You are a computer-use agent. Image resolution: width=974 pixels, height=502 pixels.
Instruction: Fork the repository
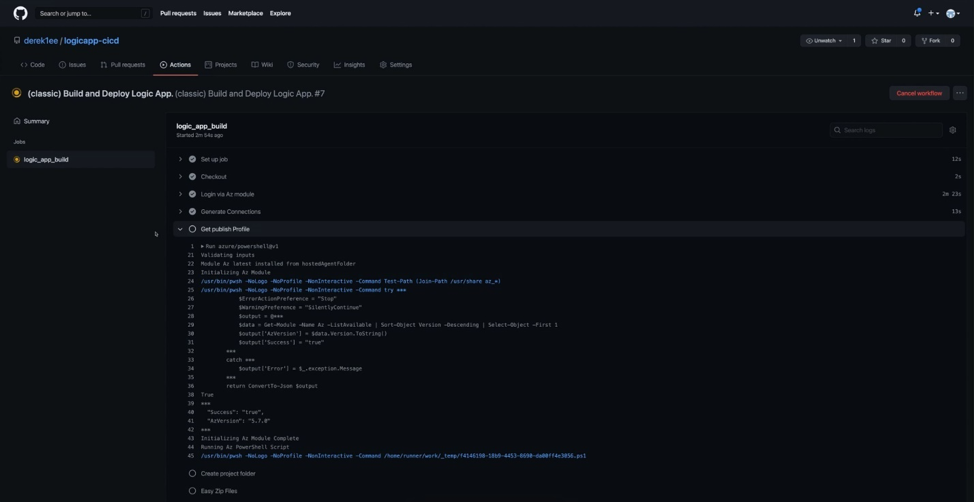931,40
